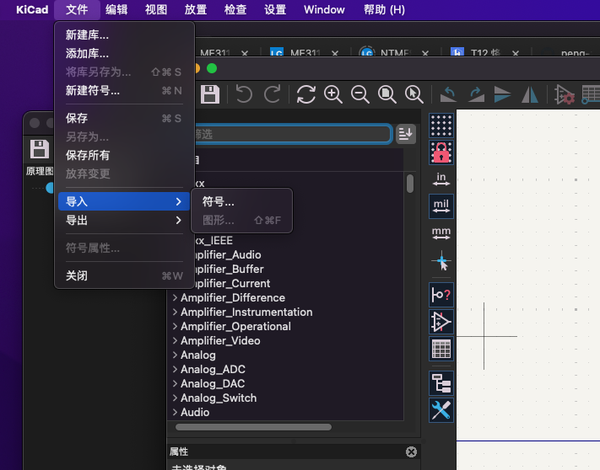Click the vertical scrollbar of library tree
The width and height of the screenshot is (600, 470).
pos(410,184)
